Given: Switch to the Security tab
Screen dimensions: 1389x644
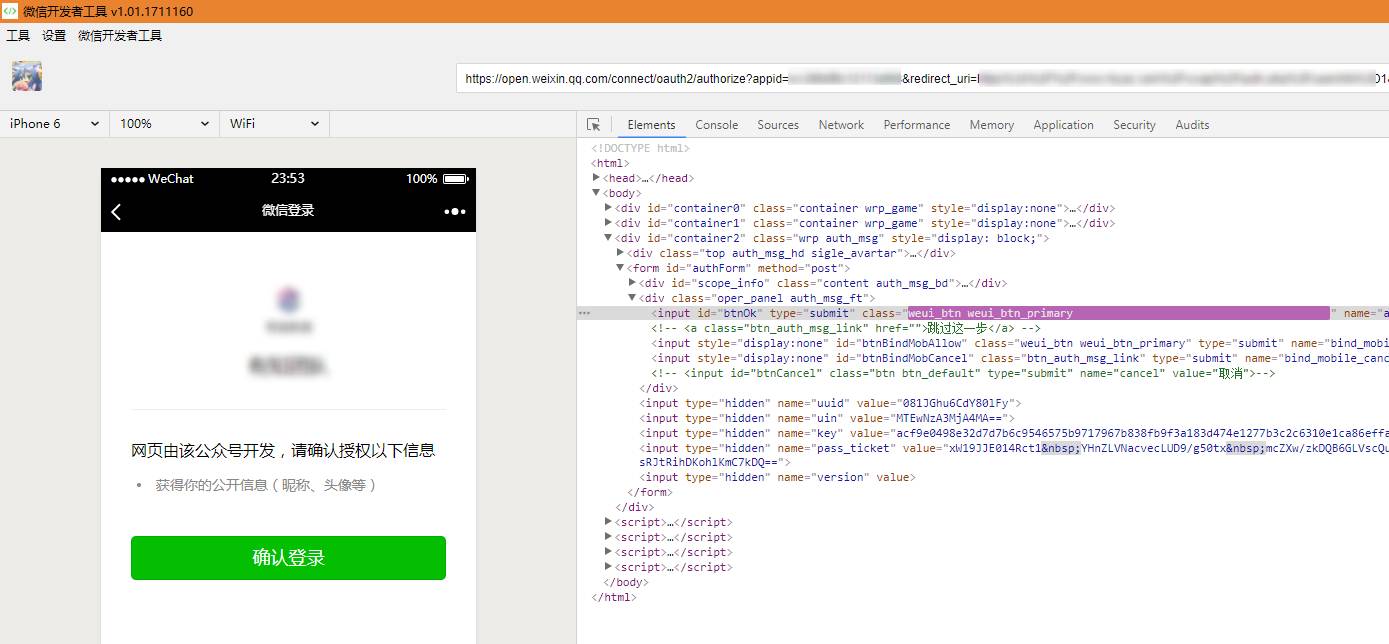Looking at the screenshot, I should click(1135, 125).
